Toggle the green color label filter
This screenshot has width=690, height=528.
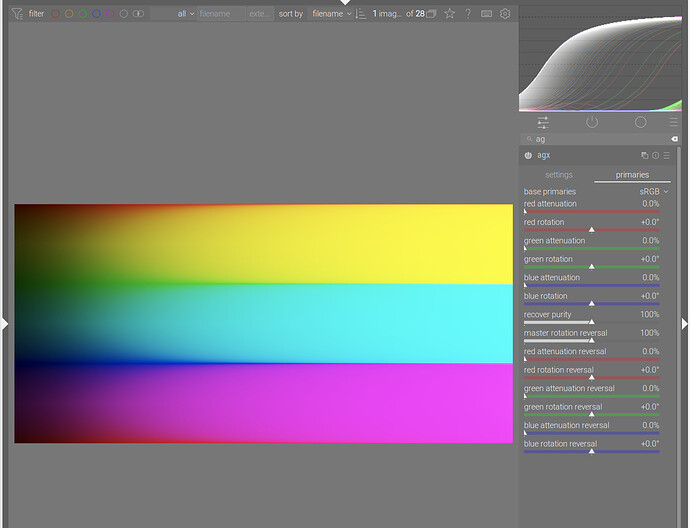click(x=83, y=14)
